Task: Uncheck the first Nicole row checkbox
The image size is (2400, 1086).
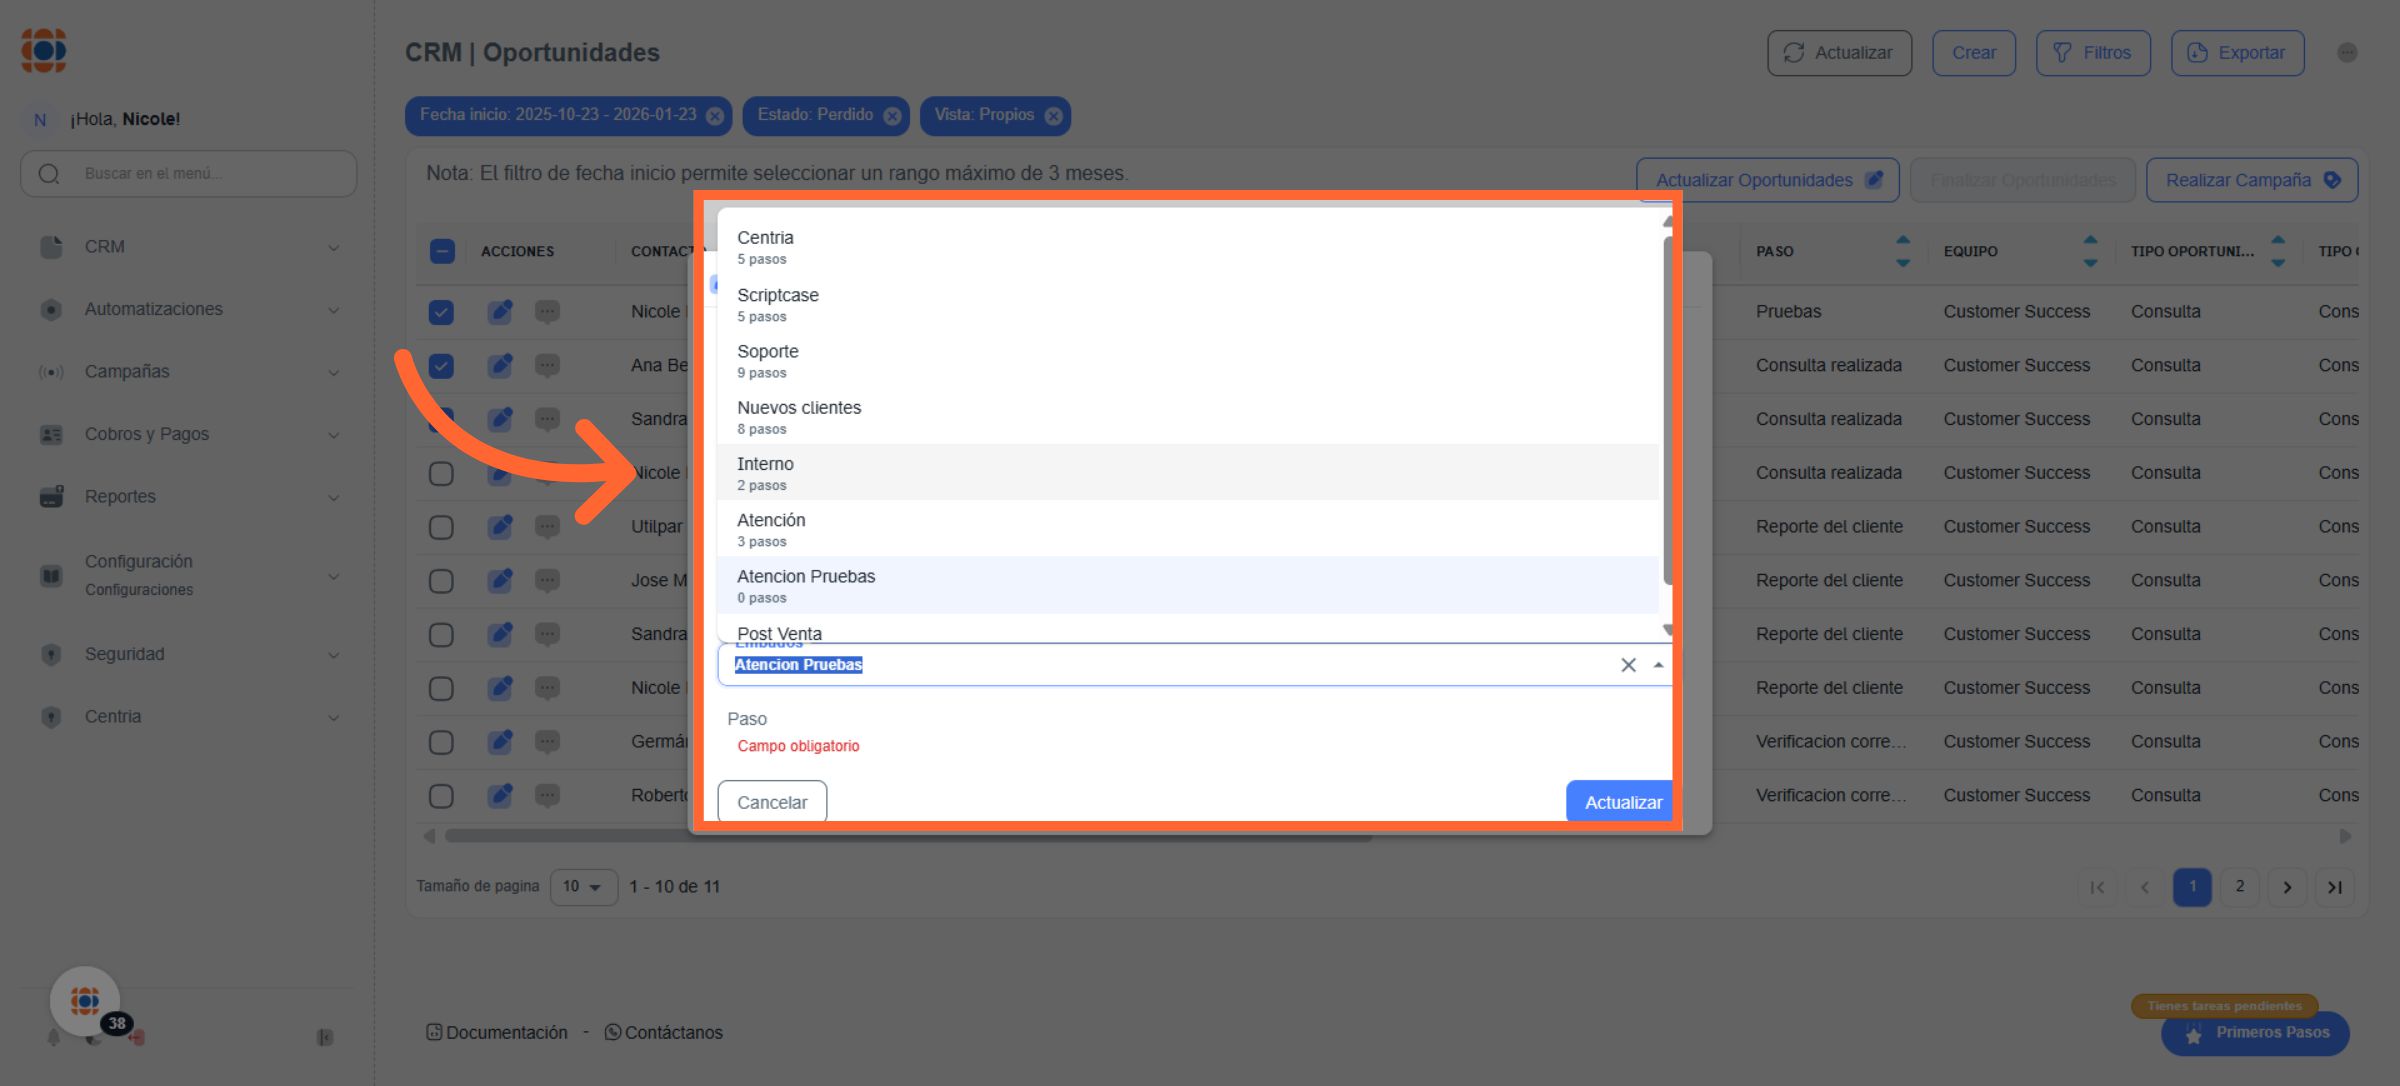Action: (441, 312)
